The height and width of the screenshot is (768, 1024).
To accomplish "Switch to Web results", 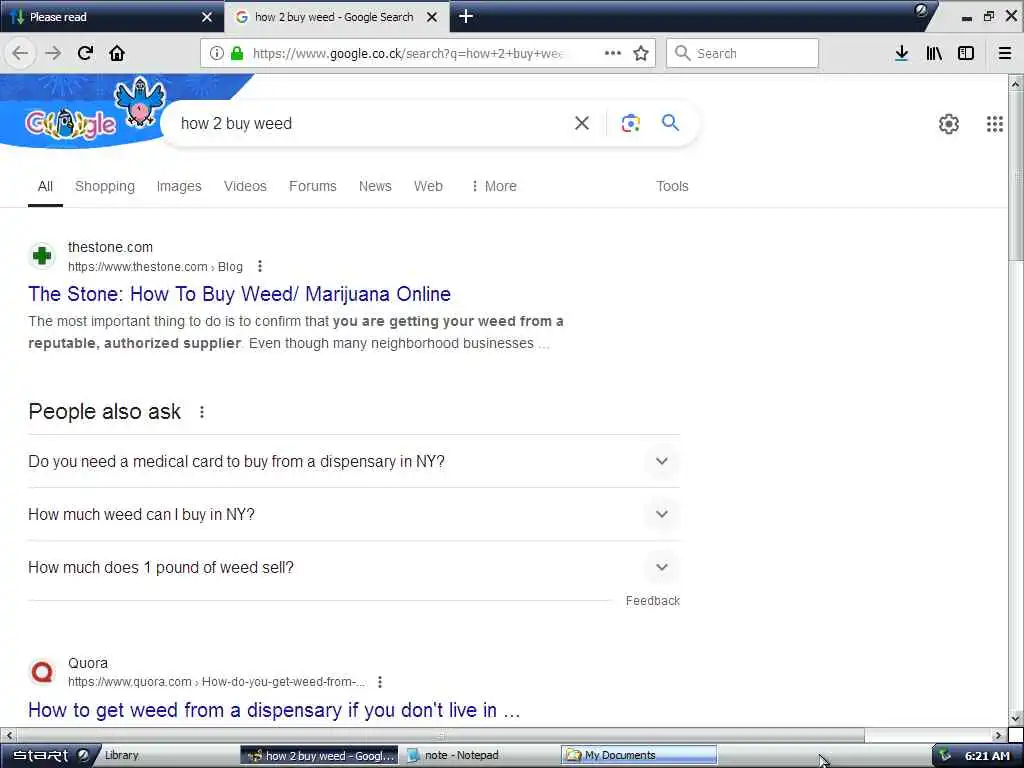I will pyautogui.click(x=428, y=186).
